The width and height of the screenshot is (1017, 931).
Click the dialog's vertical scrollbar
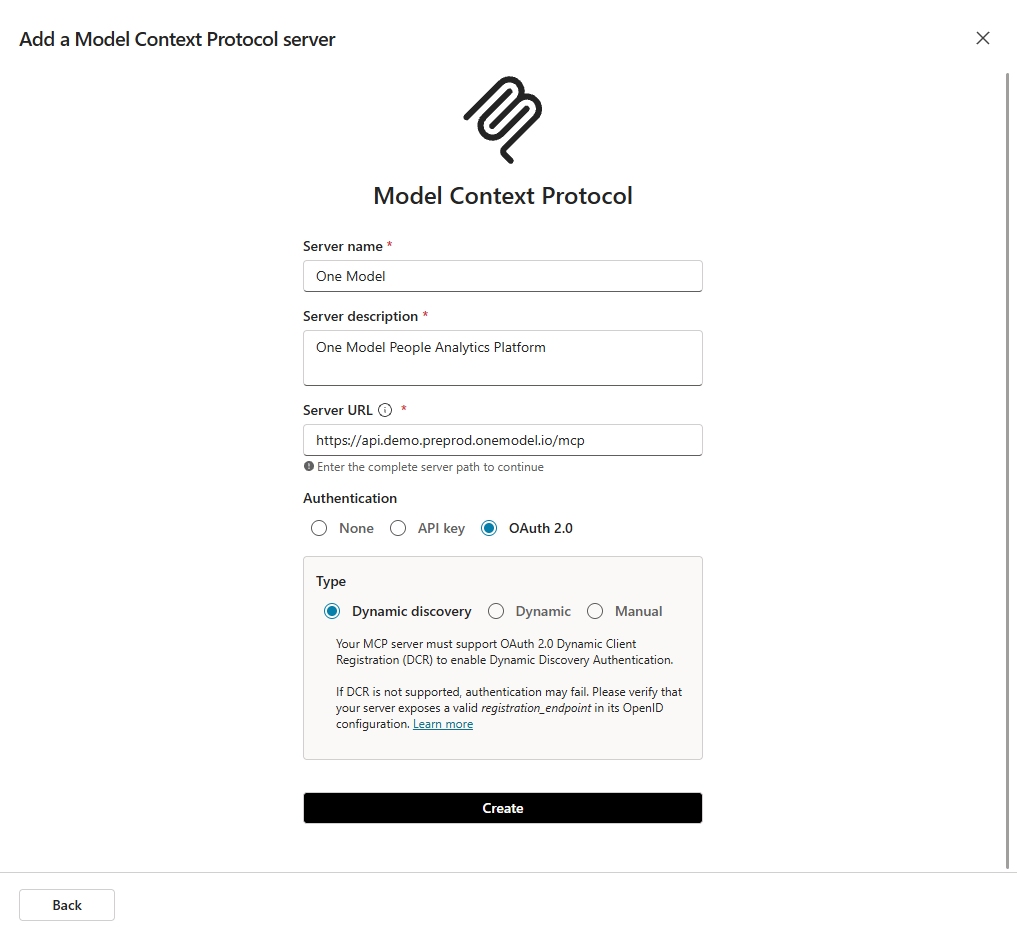[x=1007, y=470]
